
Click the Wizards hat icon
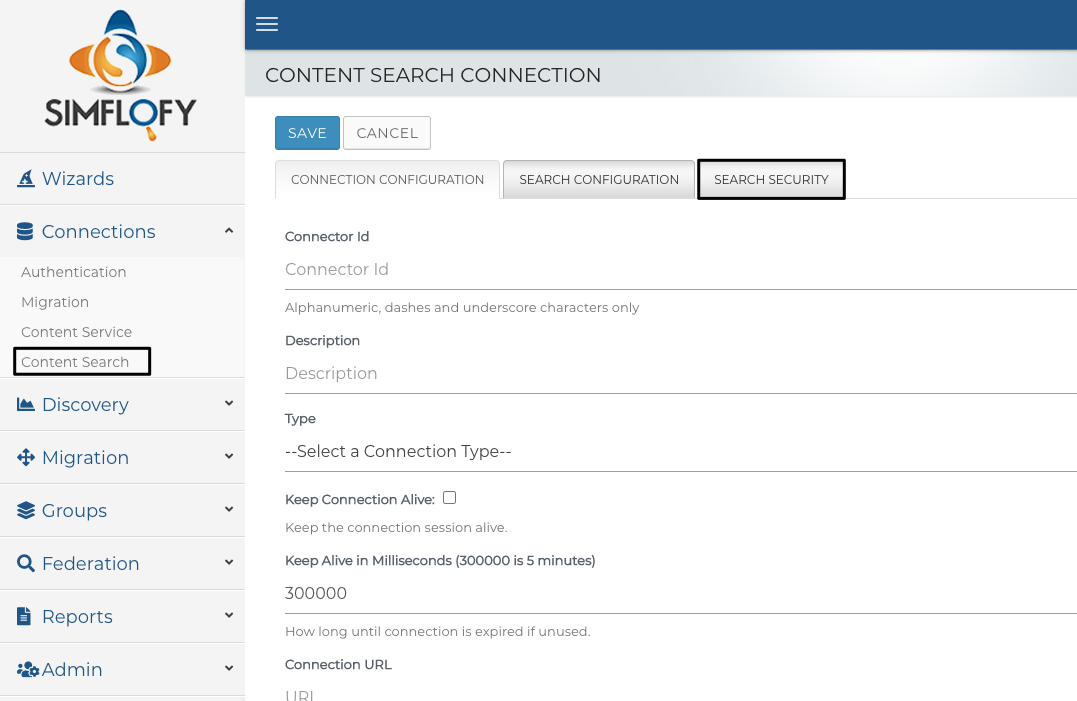(x=26, y=179)
